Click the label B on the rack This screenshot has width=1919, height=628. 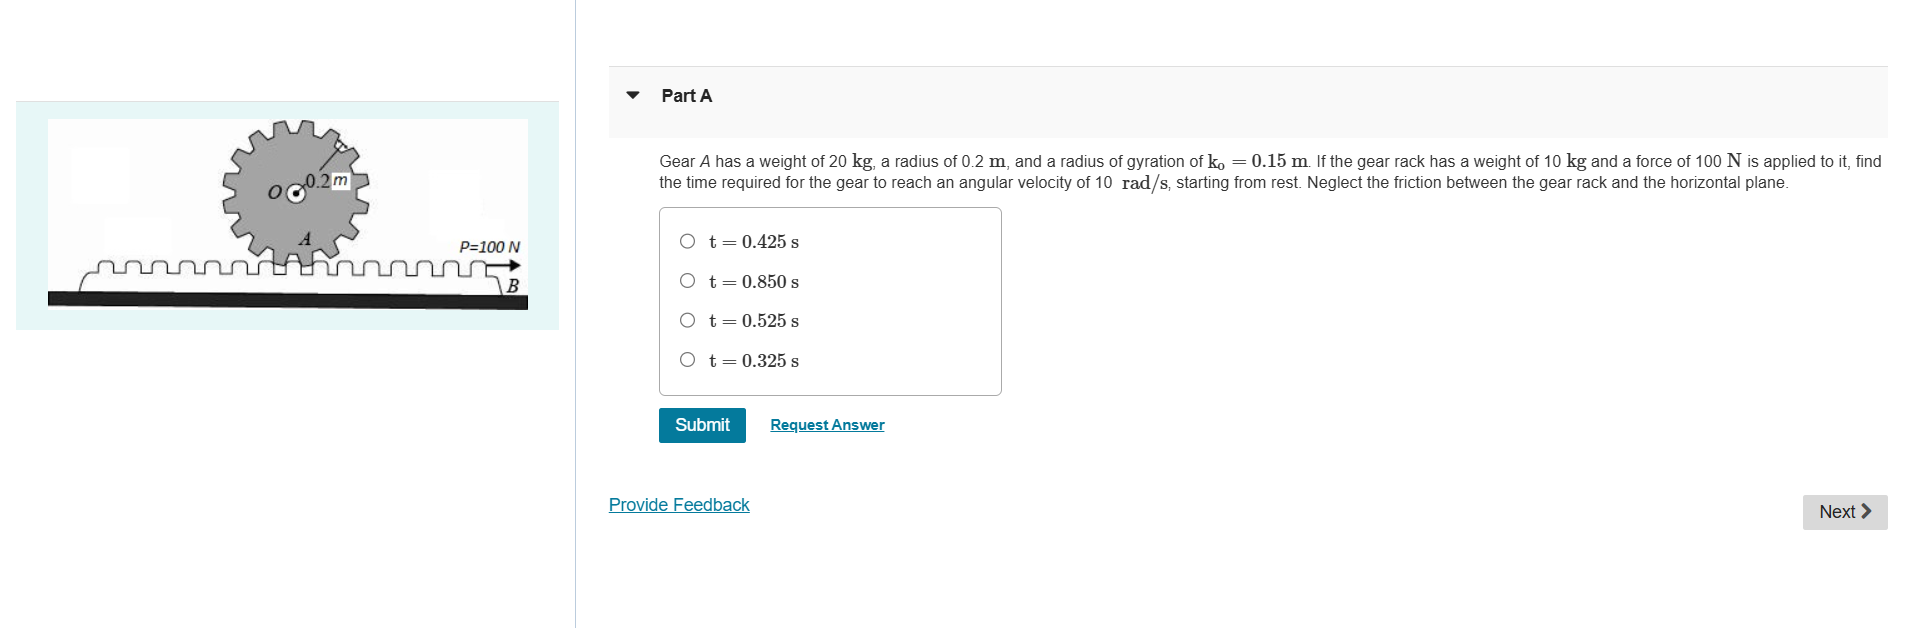(511, 287)
